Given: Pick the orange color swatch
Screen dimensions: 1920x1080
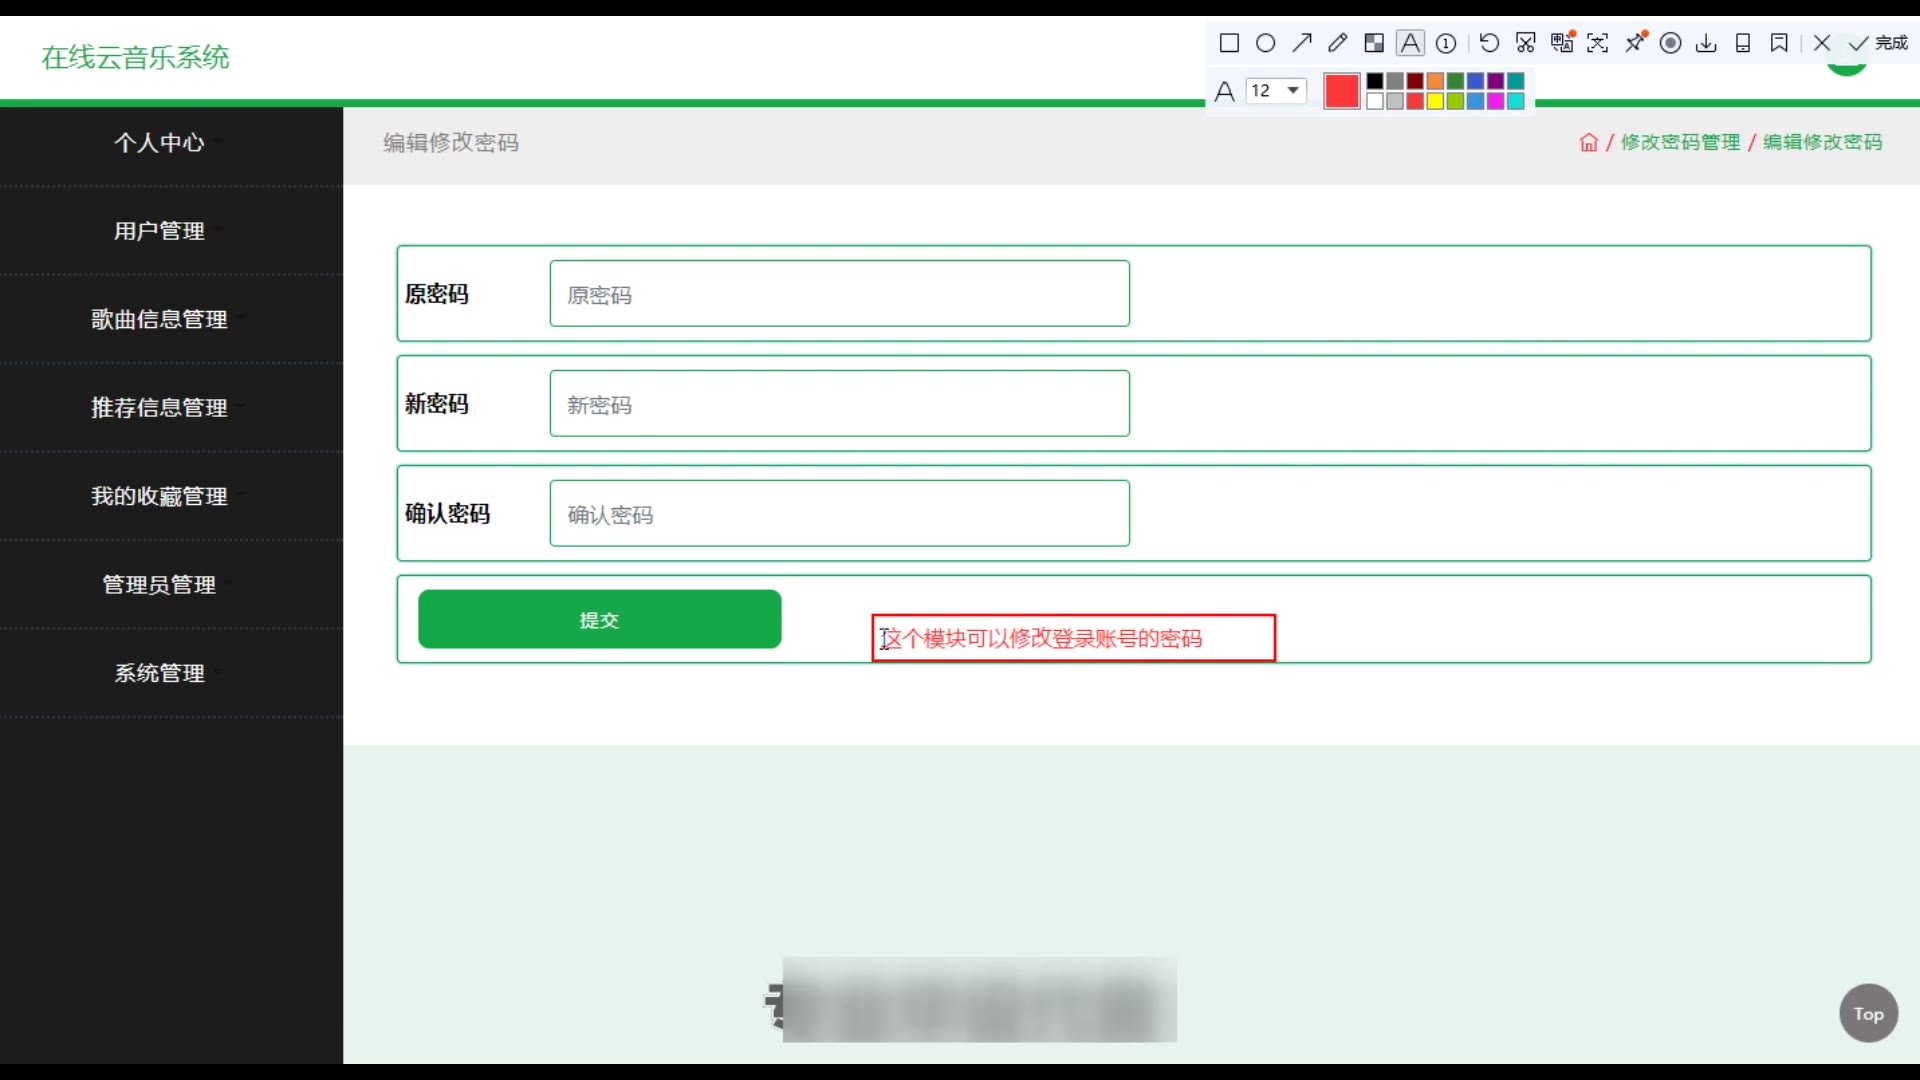Looking at the screenshot, I should pos(1435,81).
